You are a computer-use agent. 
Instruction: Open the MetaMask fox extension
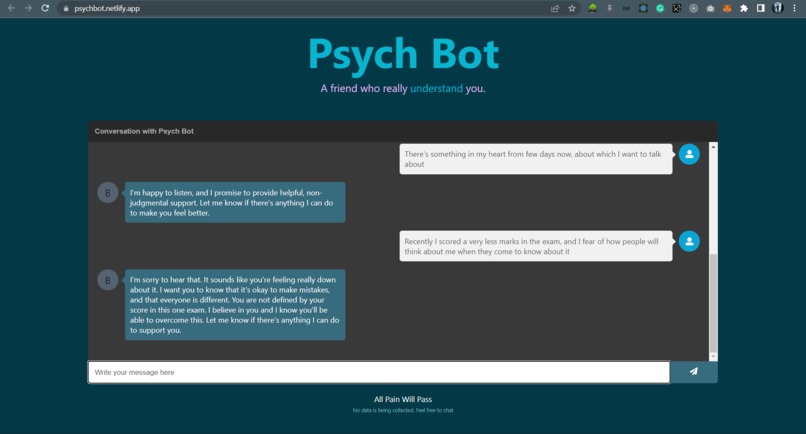tap(727, 8)
